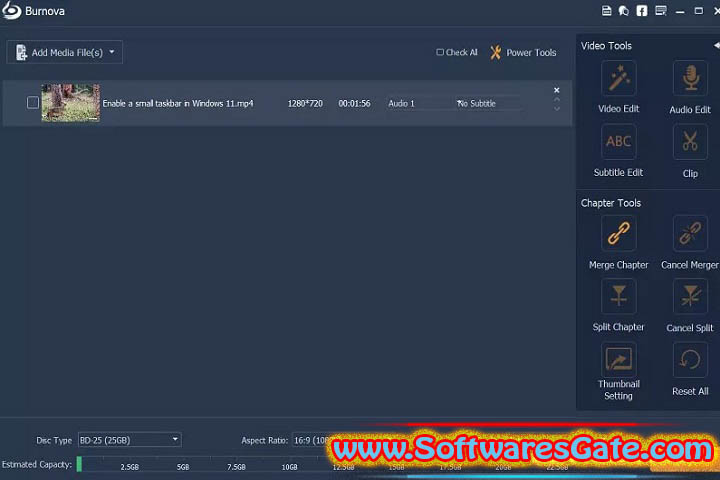Remove the video file with X button

557,90
